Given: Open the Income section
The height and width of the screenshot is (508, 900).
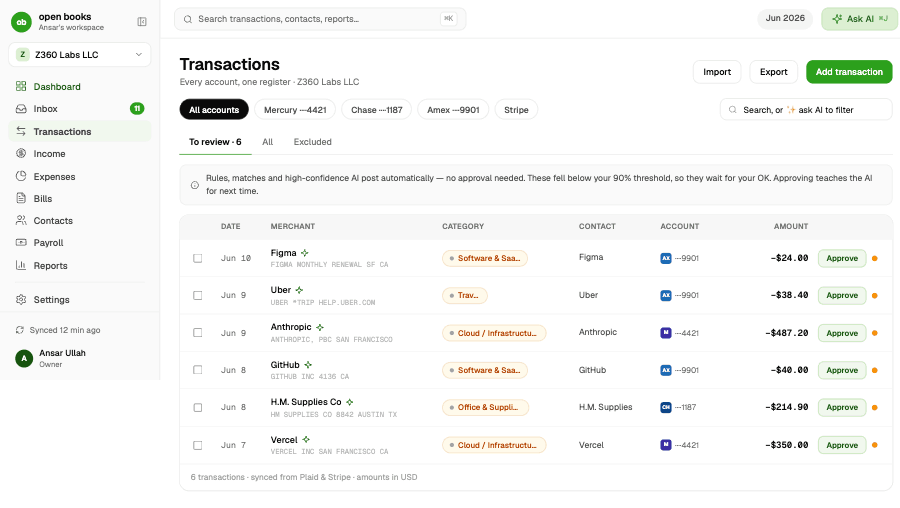Looking at the screenshot, I should [80, 154].
